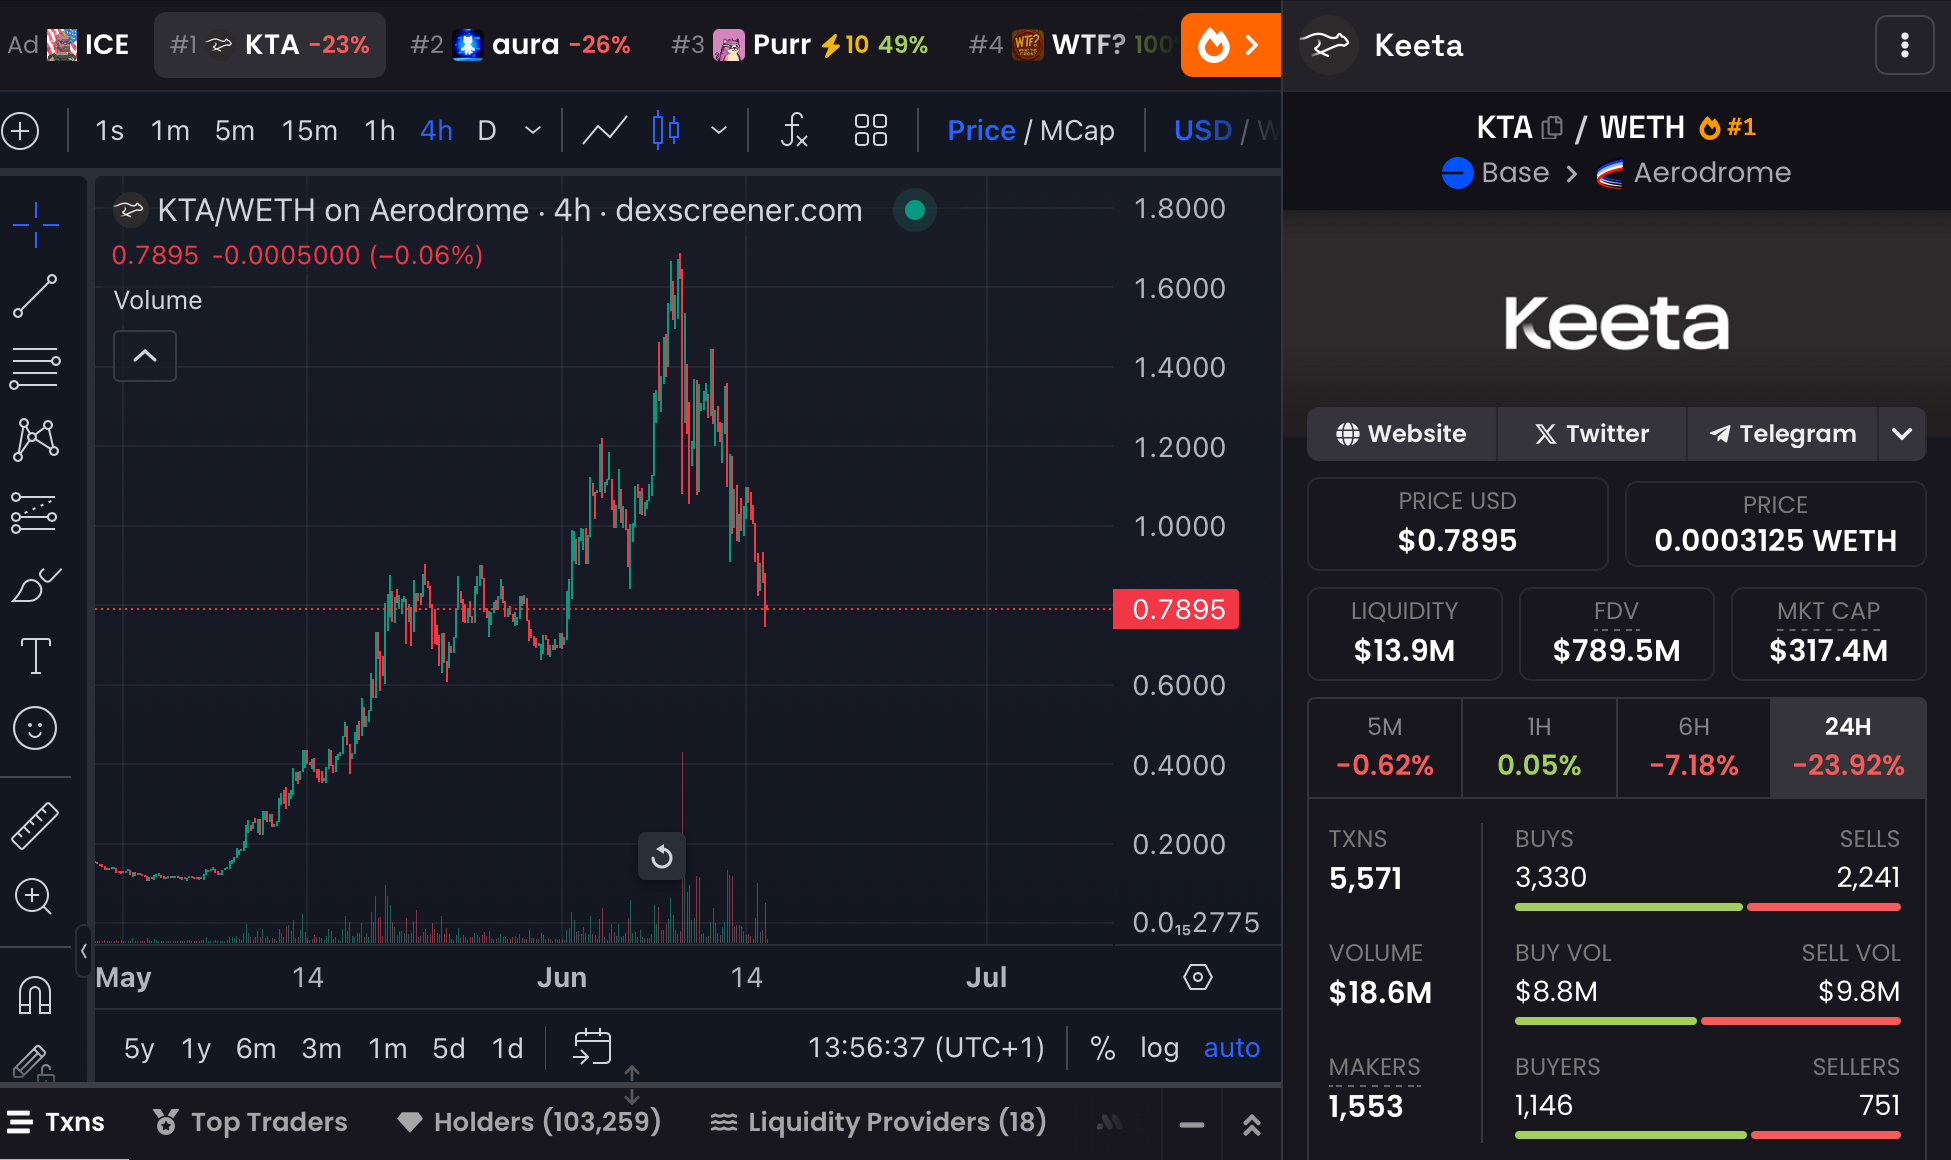
Task: Select the pattern drawing tool
Action: (35, 440)
